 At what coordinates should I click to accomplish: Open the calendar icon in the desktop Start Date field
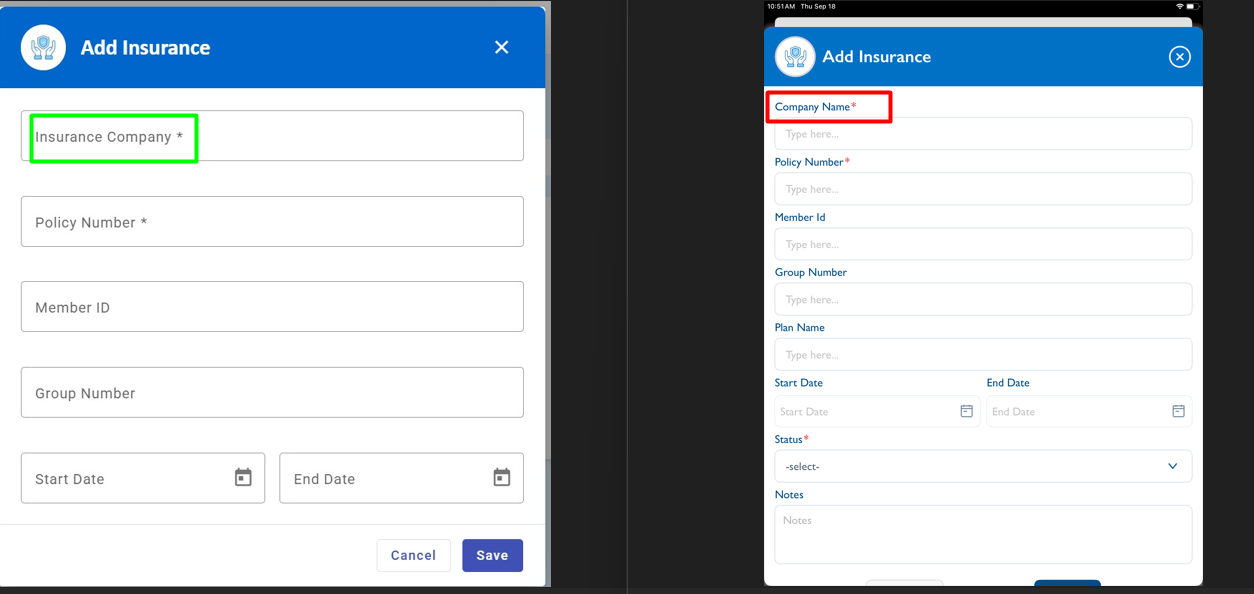243,478
